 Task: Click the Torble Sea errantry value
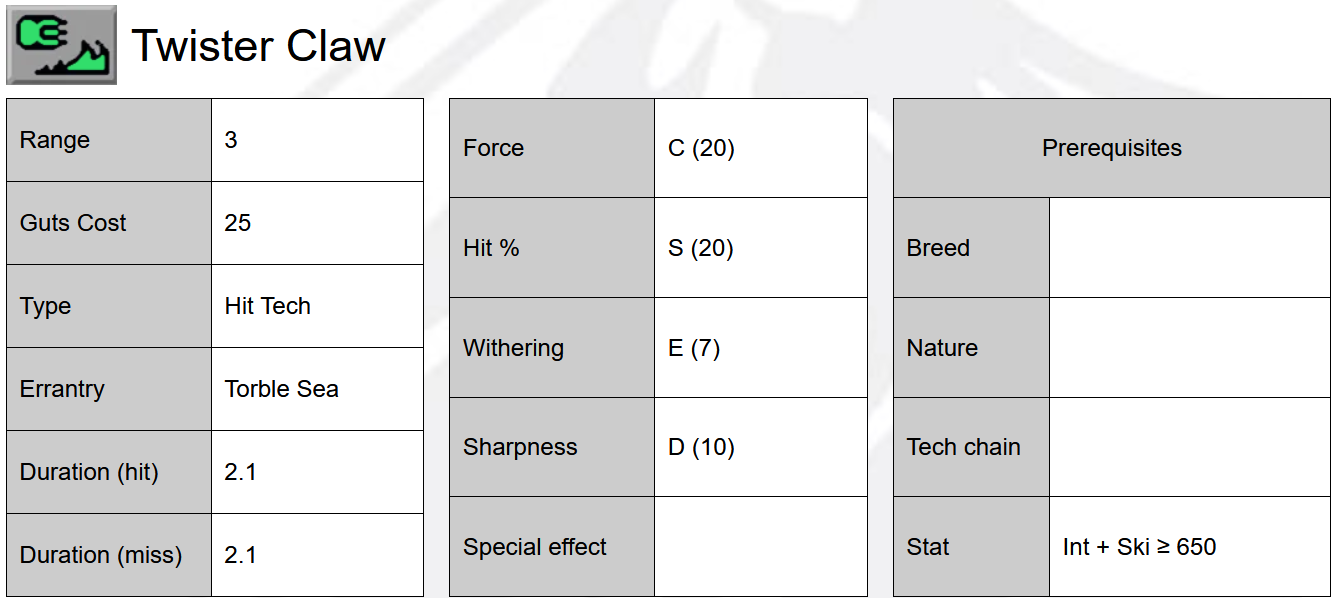pyautogui.click(x=317, y=389)
